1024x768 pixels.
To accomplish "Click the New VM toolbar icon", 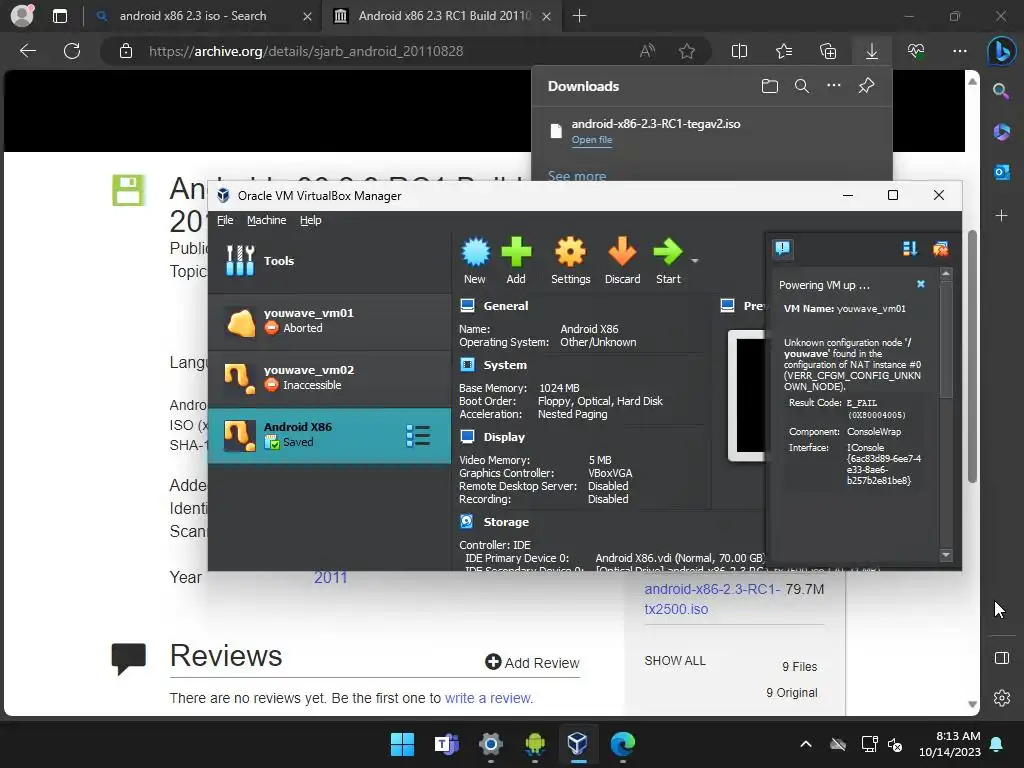I will tap(475, 260).
